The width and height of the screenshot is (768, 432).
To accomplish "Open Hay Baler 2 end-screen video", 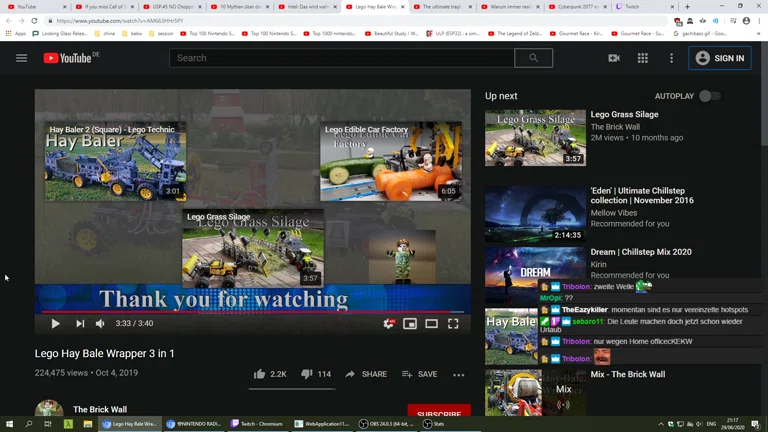I will point(116,161).
